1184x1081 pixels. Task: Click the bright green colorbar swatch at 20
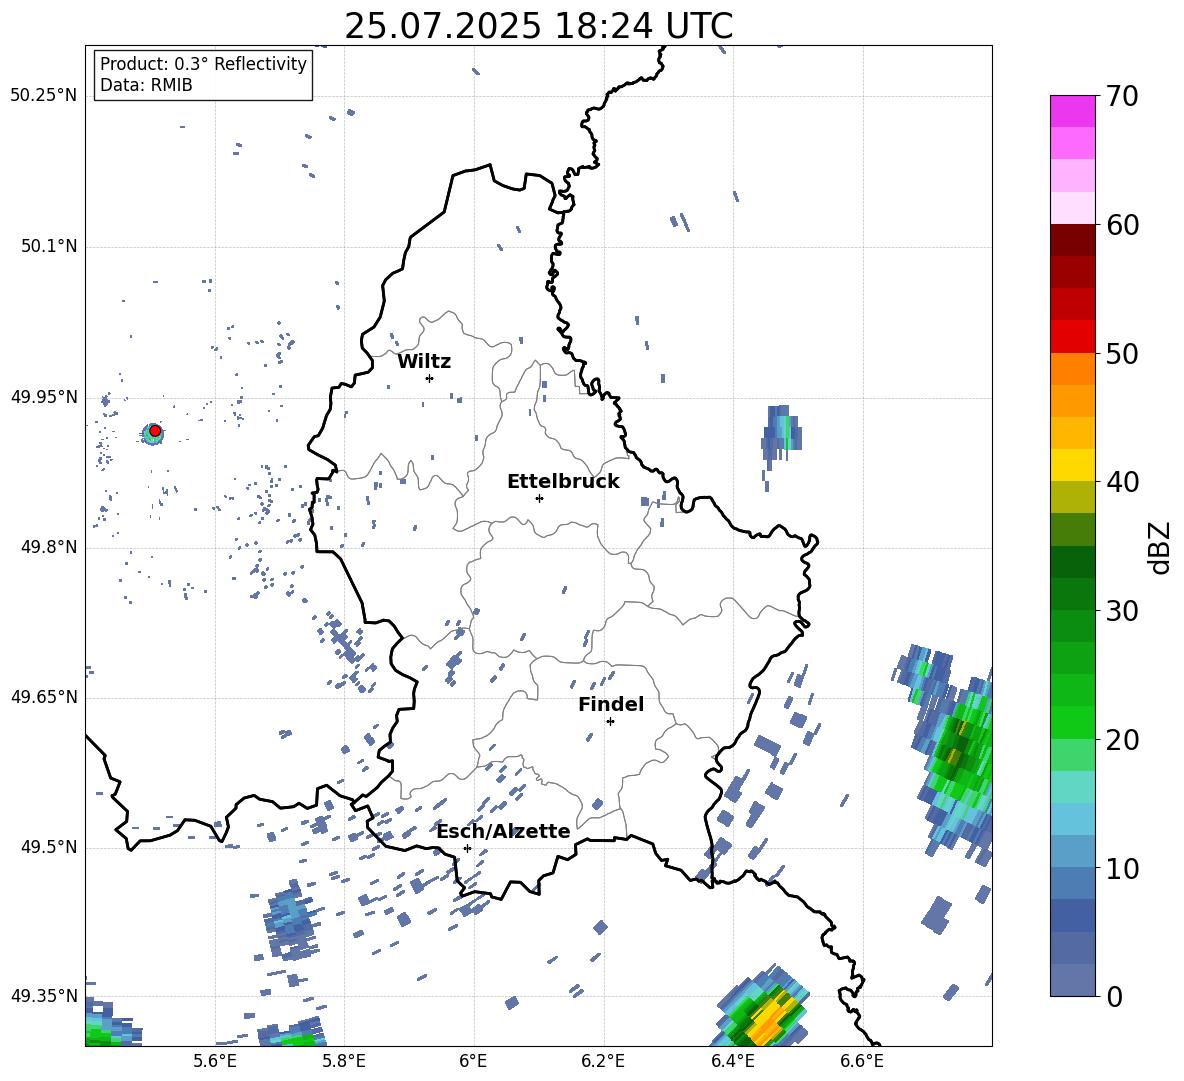(x=1072, y=722)
